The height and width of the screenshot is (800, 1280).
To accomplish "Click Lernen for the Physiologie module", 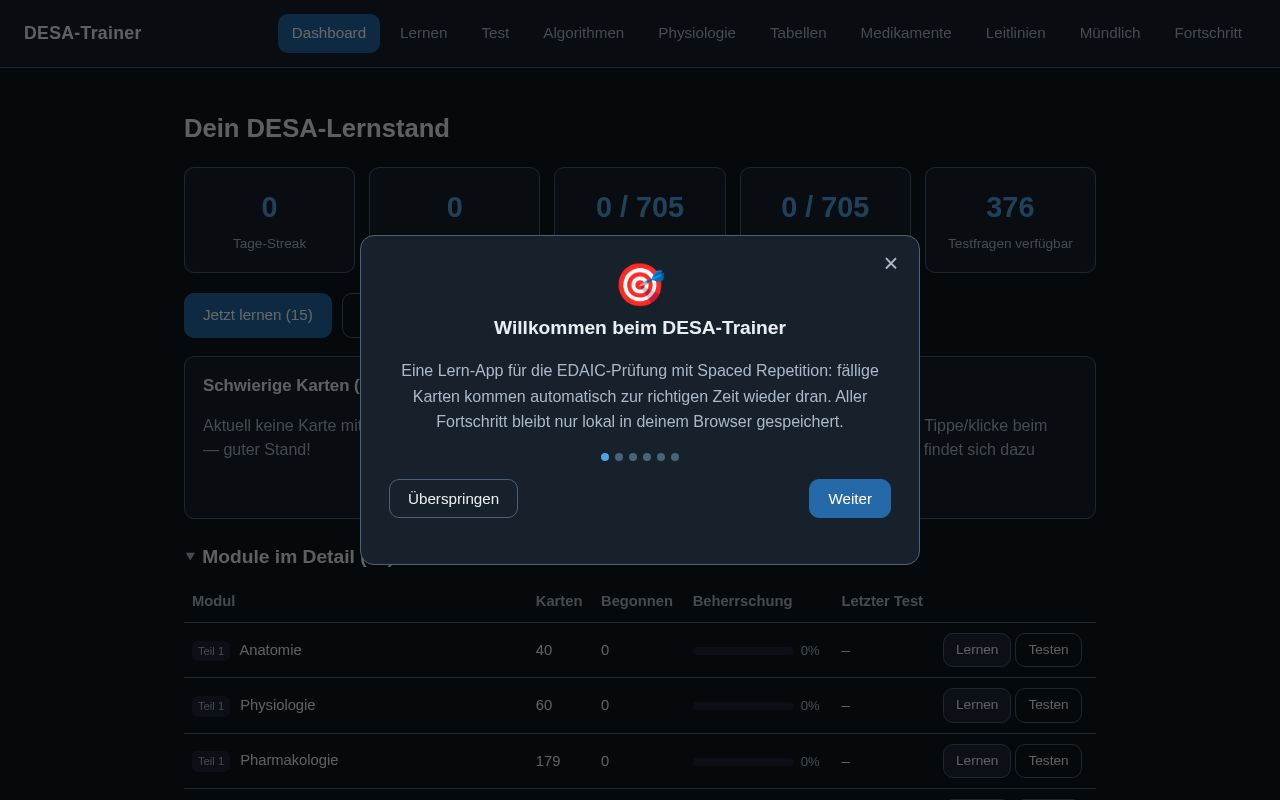I will click(977, 705).
